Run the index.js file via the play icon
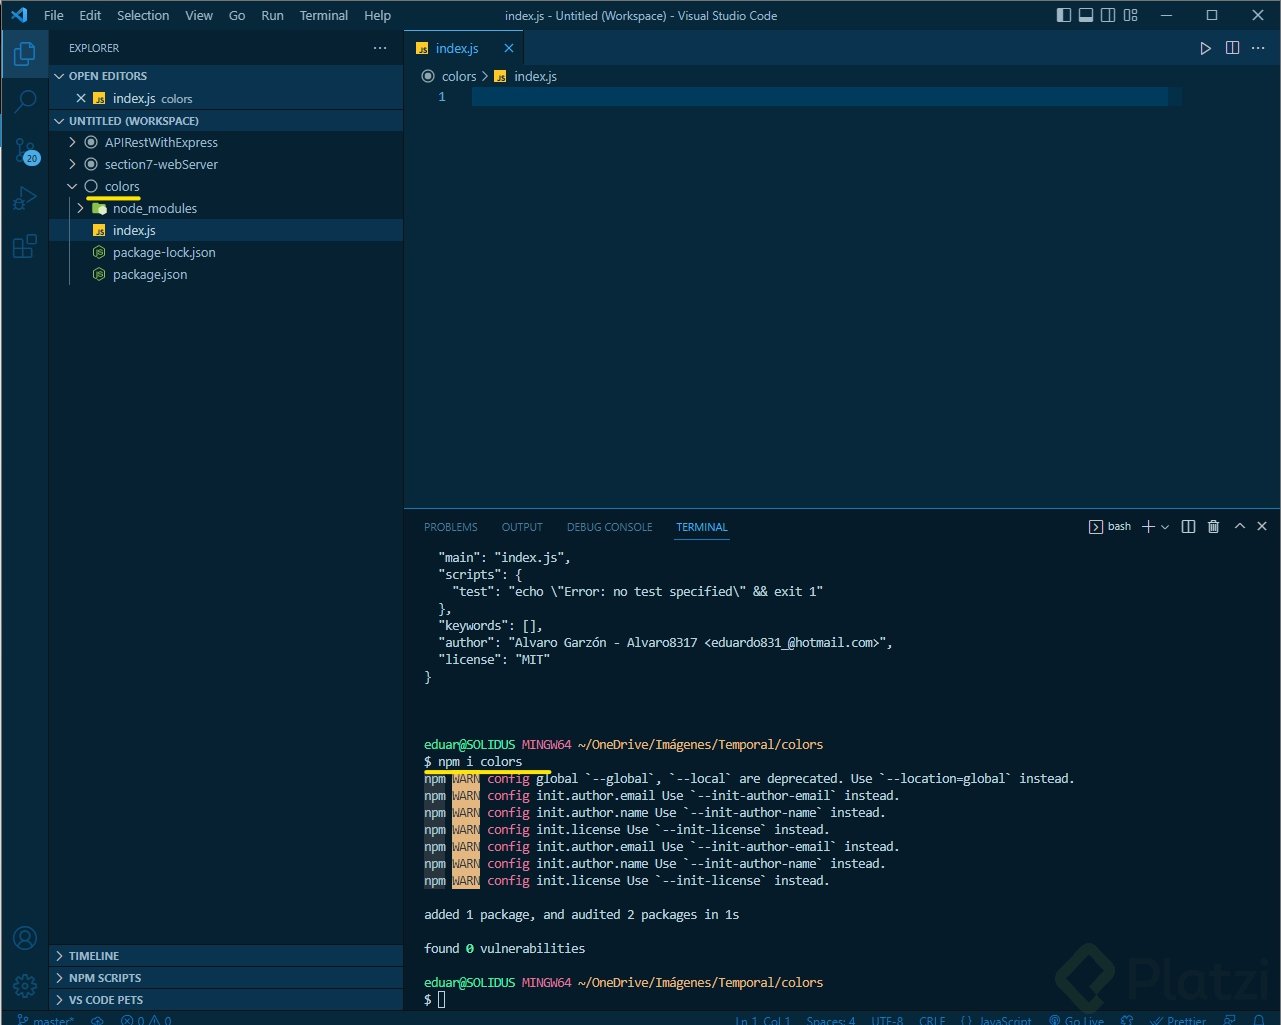 1205,47
